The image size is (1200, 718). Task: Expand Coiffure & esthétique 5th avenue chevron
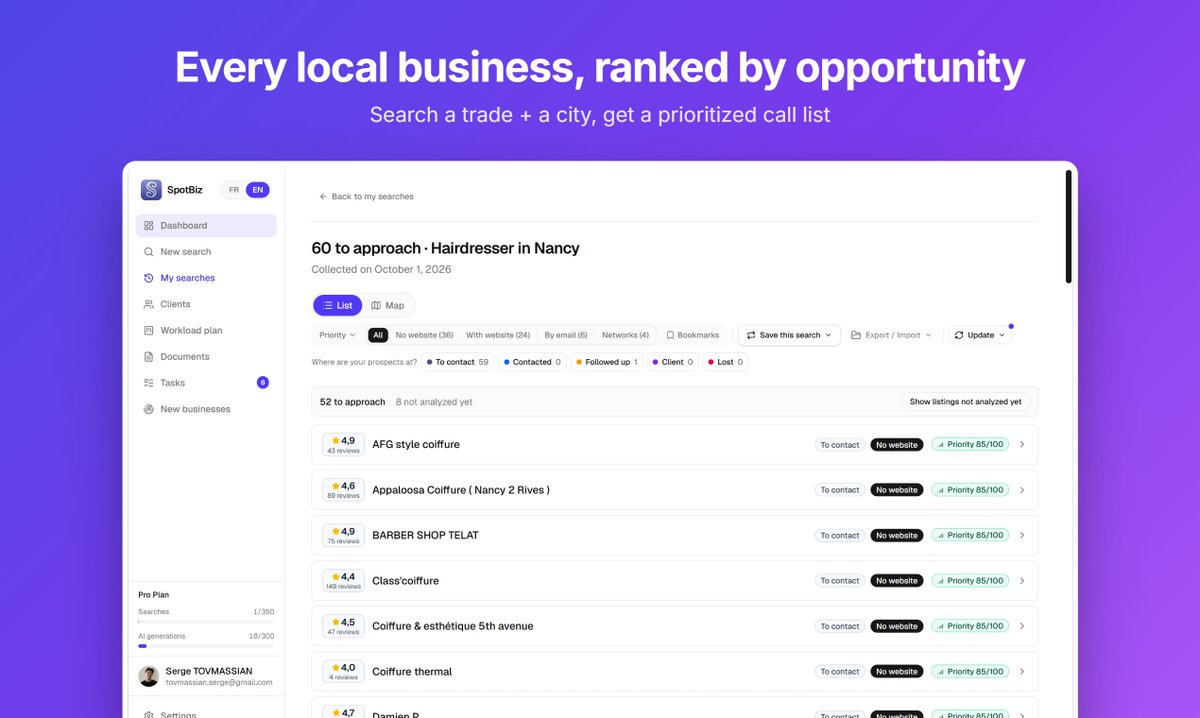1022,626
